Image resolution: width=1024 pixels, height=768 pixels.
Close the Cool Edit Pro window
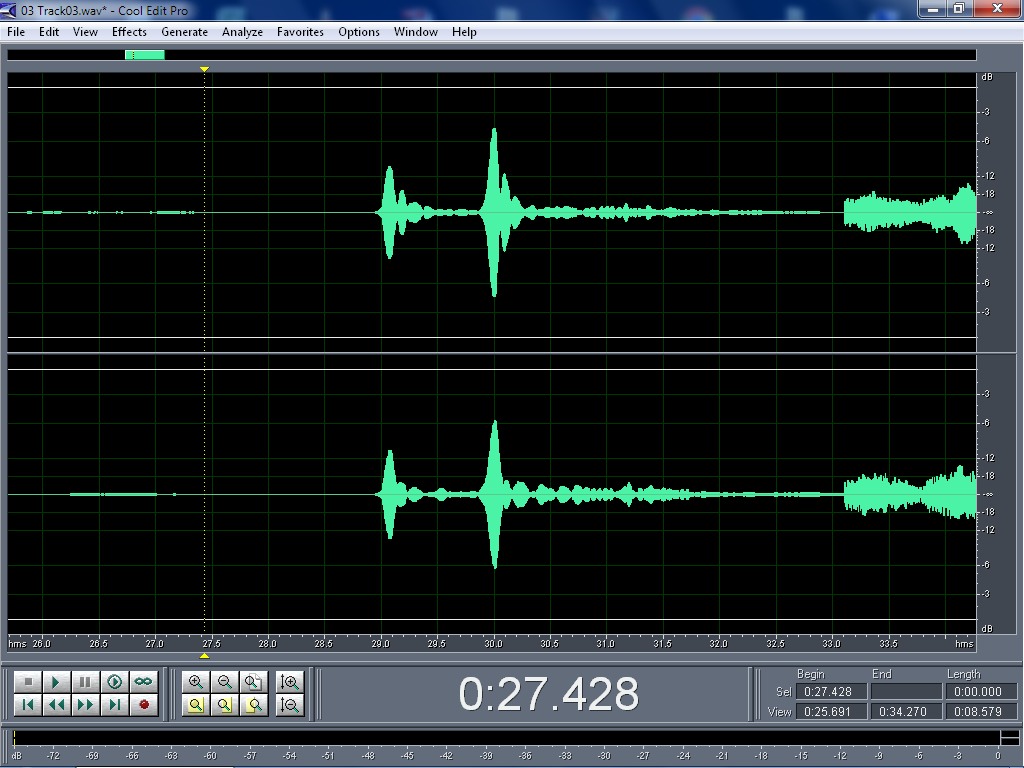coord(997,8)
